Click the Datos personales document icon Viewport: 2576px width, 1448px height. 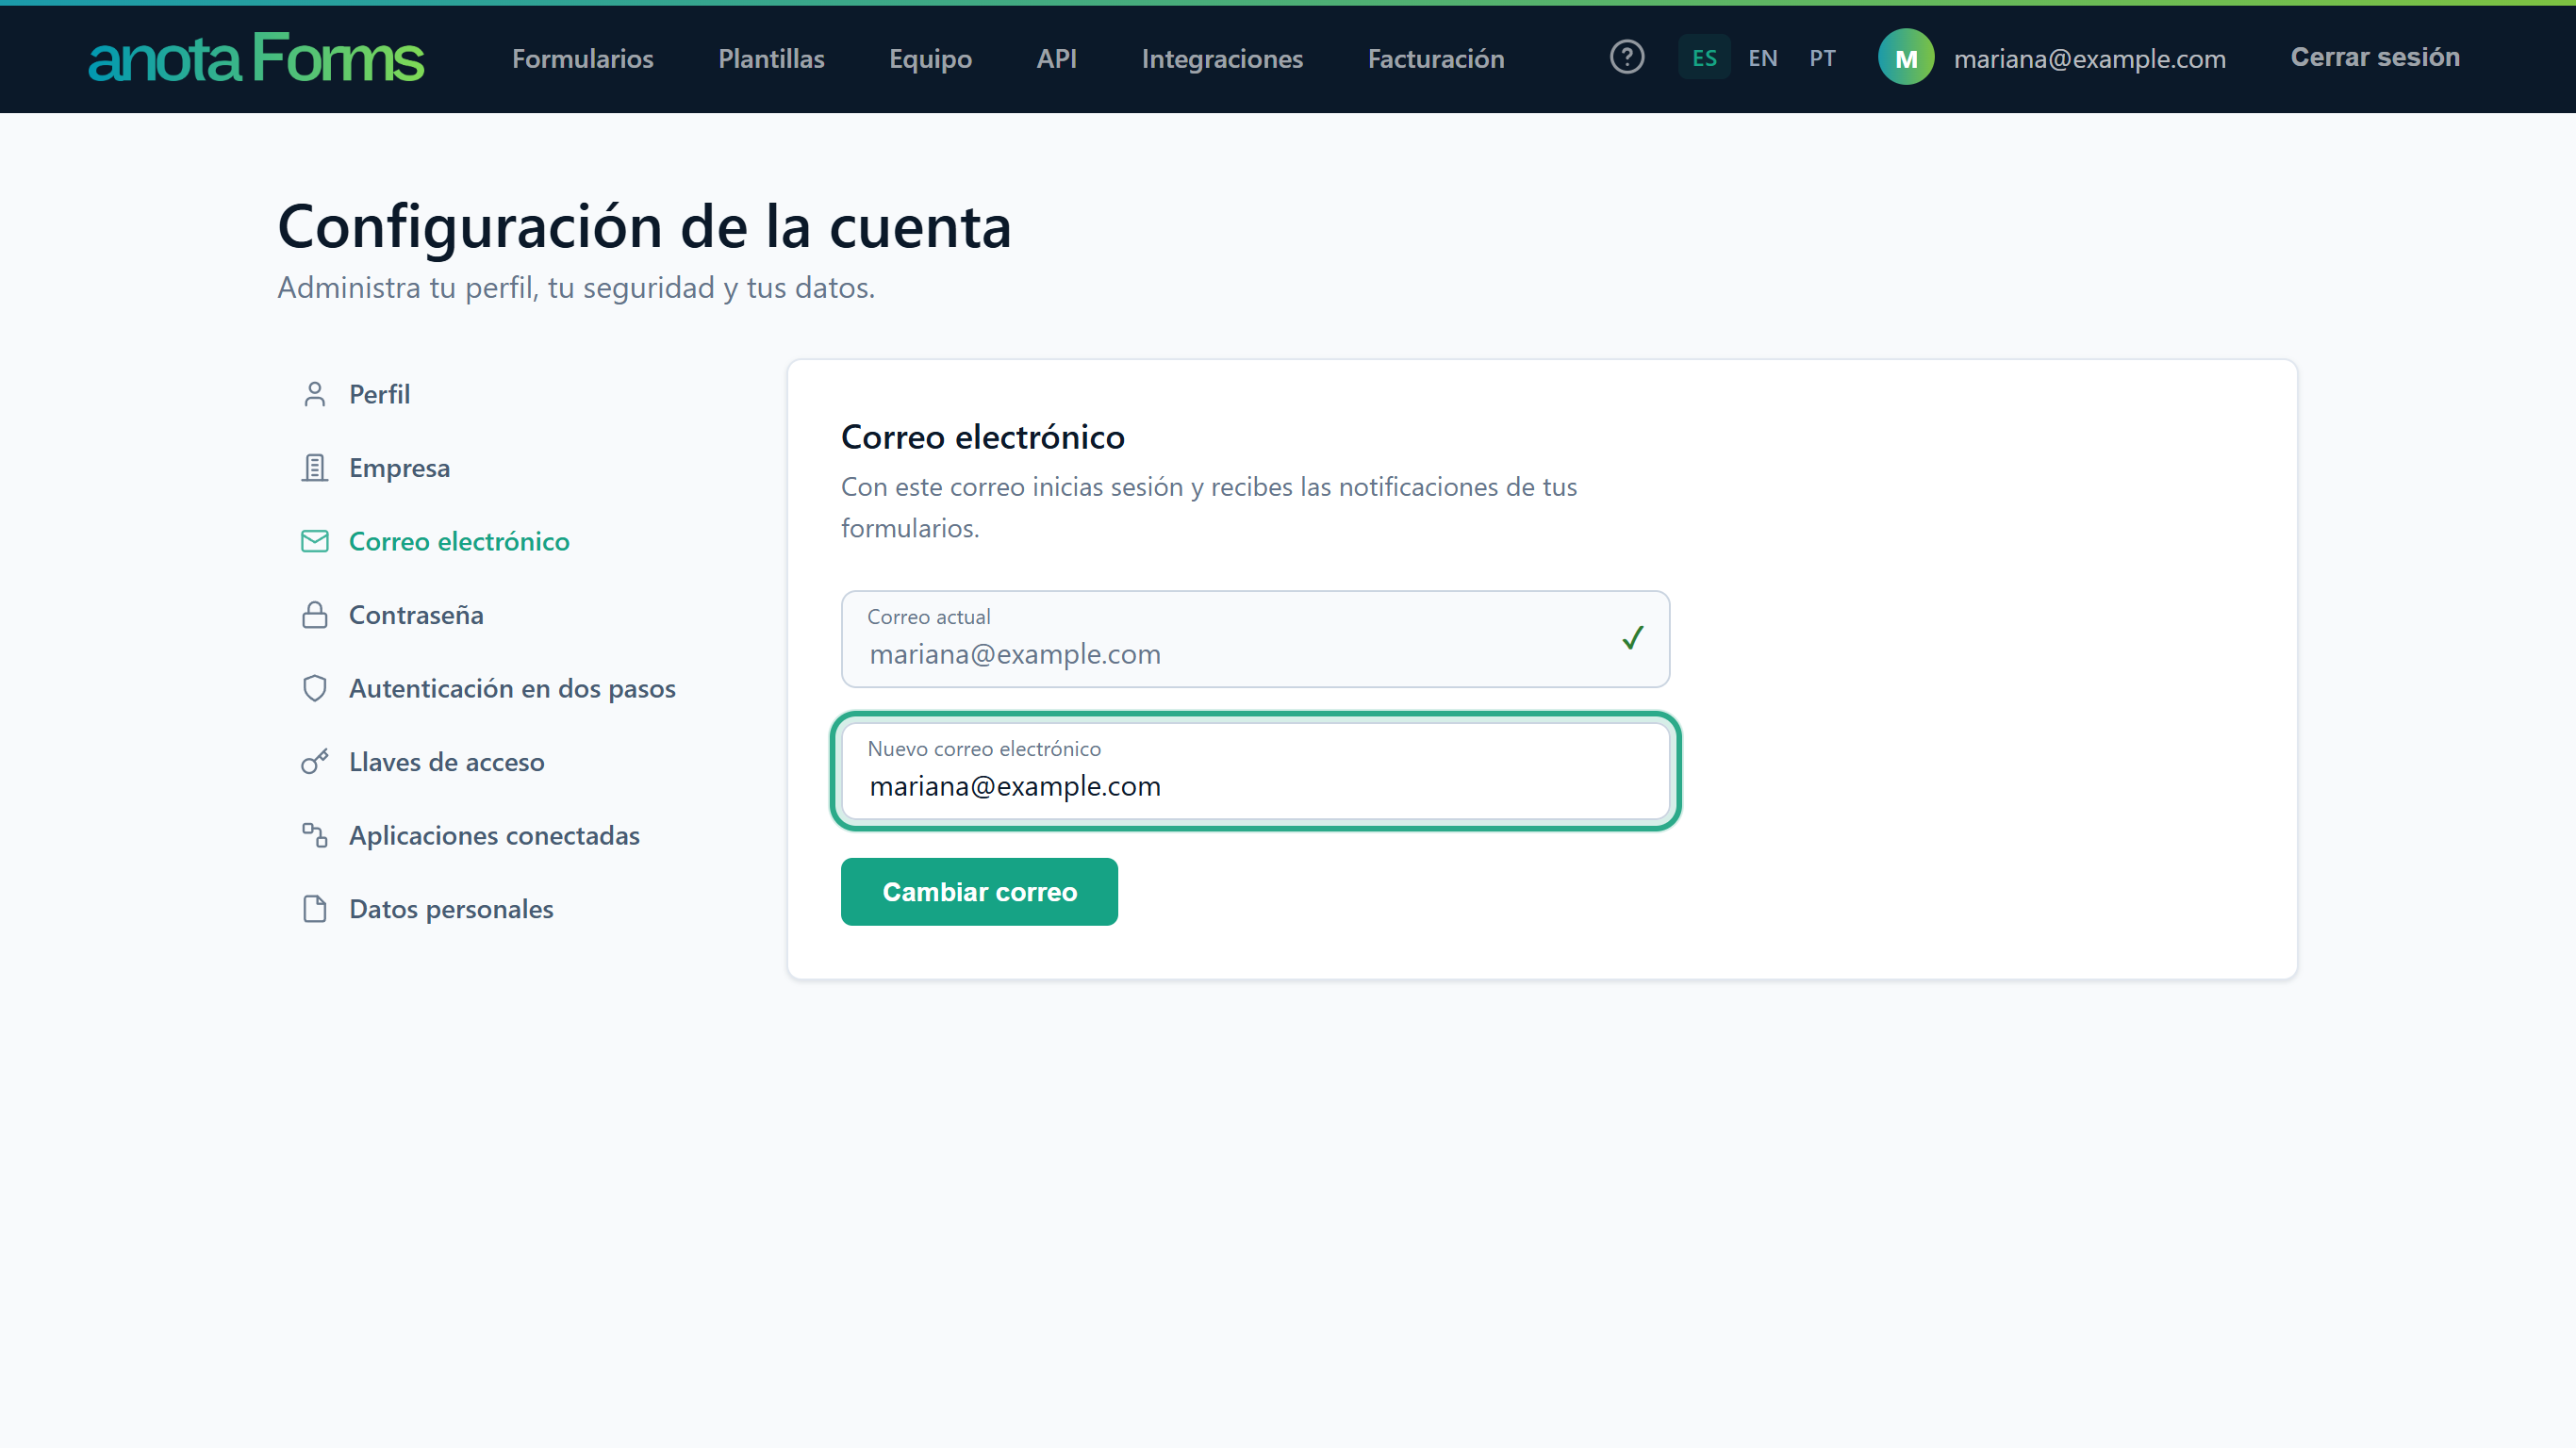point(315,909)
